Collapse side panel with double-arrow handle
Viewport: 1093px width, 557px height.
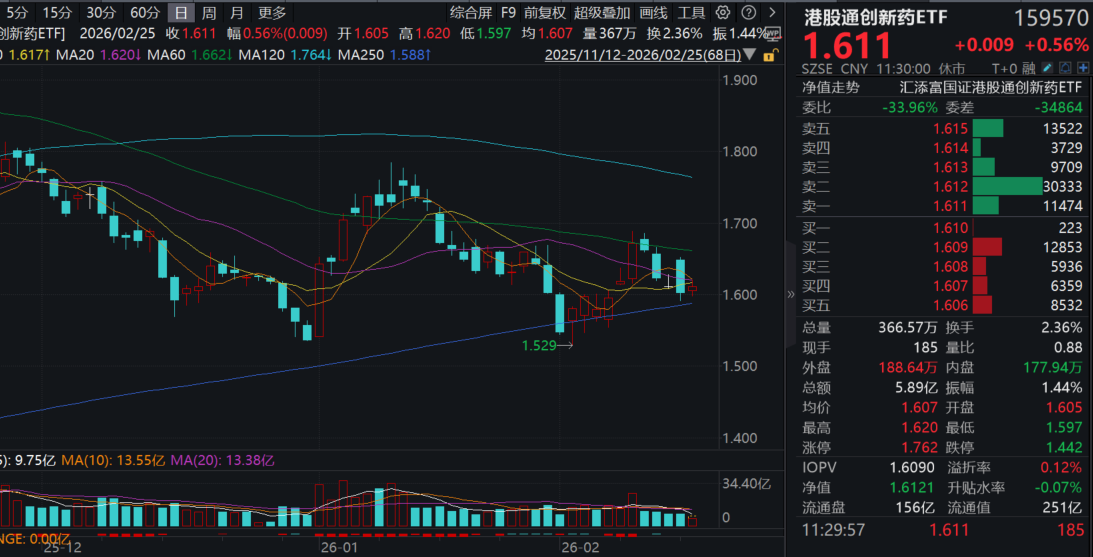tap(790, 295)
